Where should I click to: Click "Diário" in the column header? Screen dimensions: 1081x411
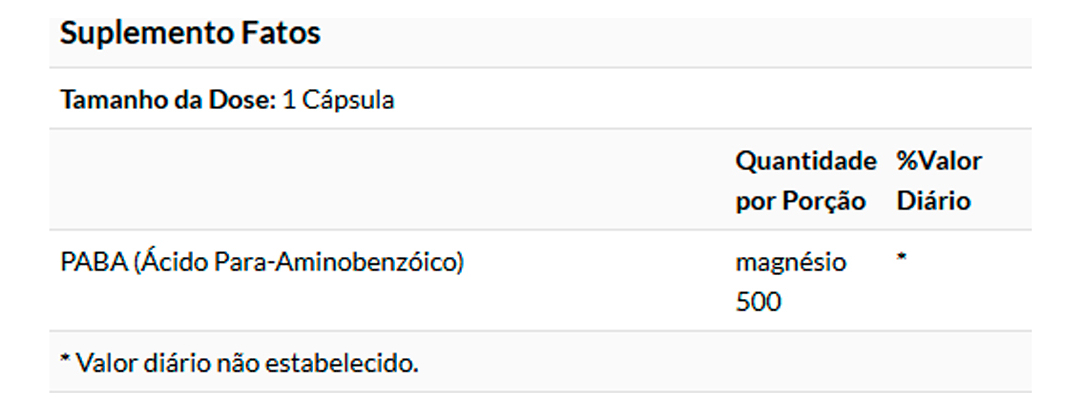click(933, 201)
